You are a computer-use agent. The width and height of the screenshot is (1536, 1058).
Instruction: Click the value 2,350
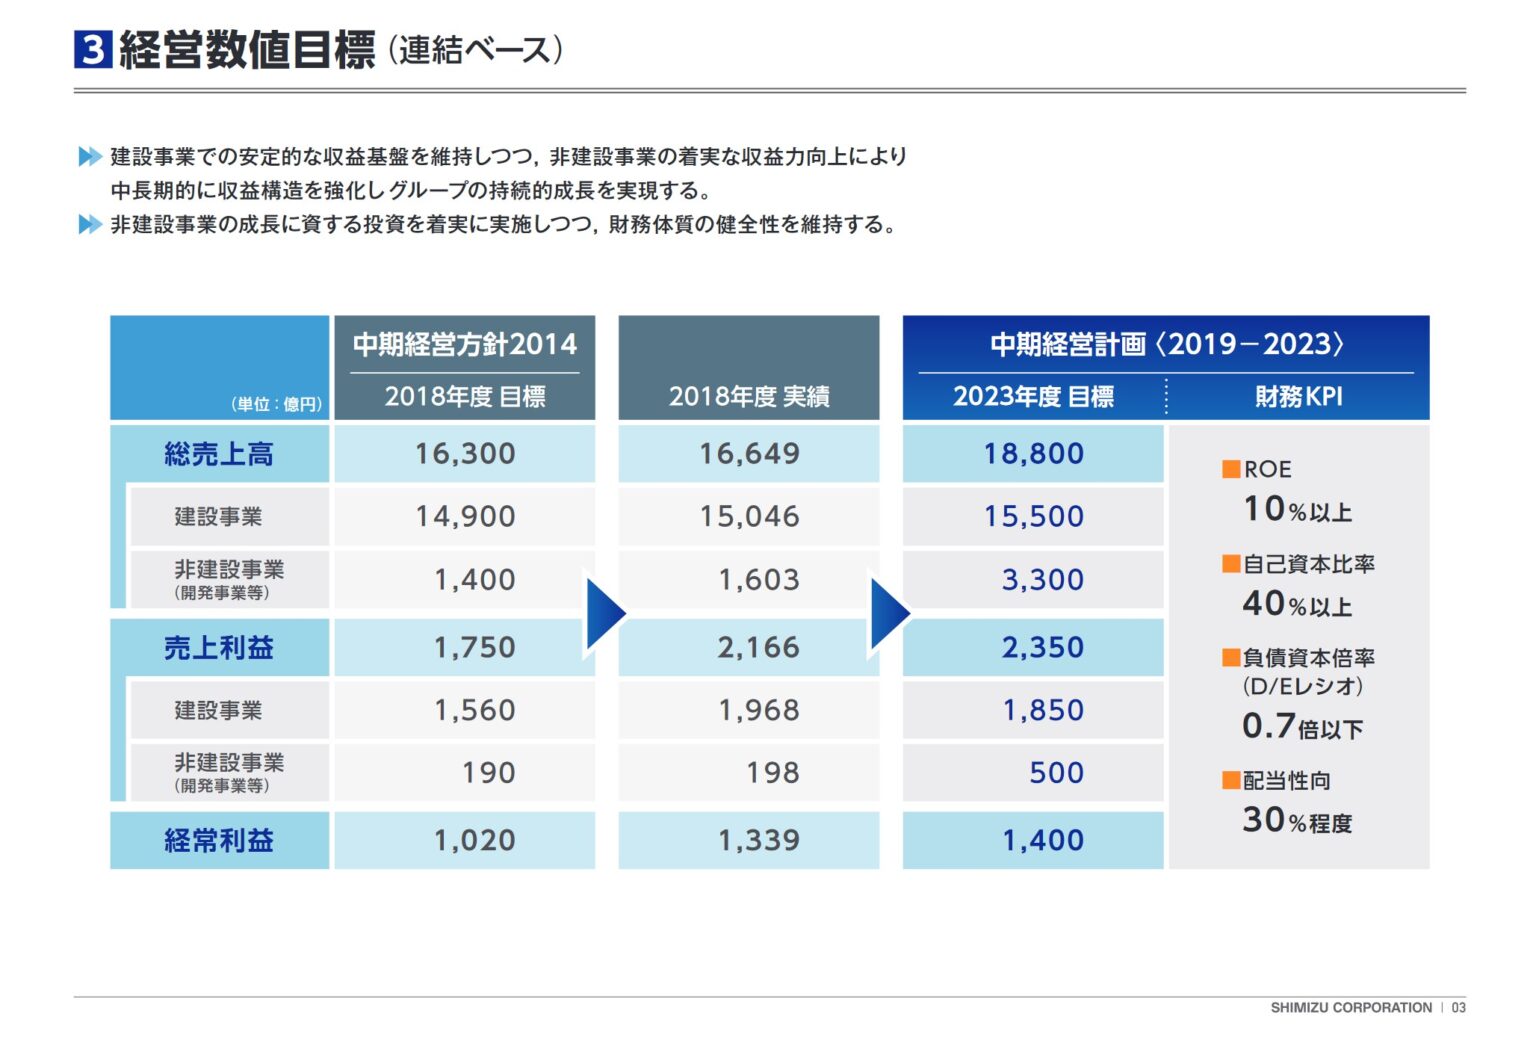1042,648
